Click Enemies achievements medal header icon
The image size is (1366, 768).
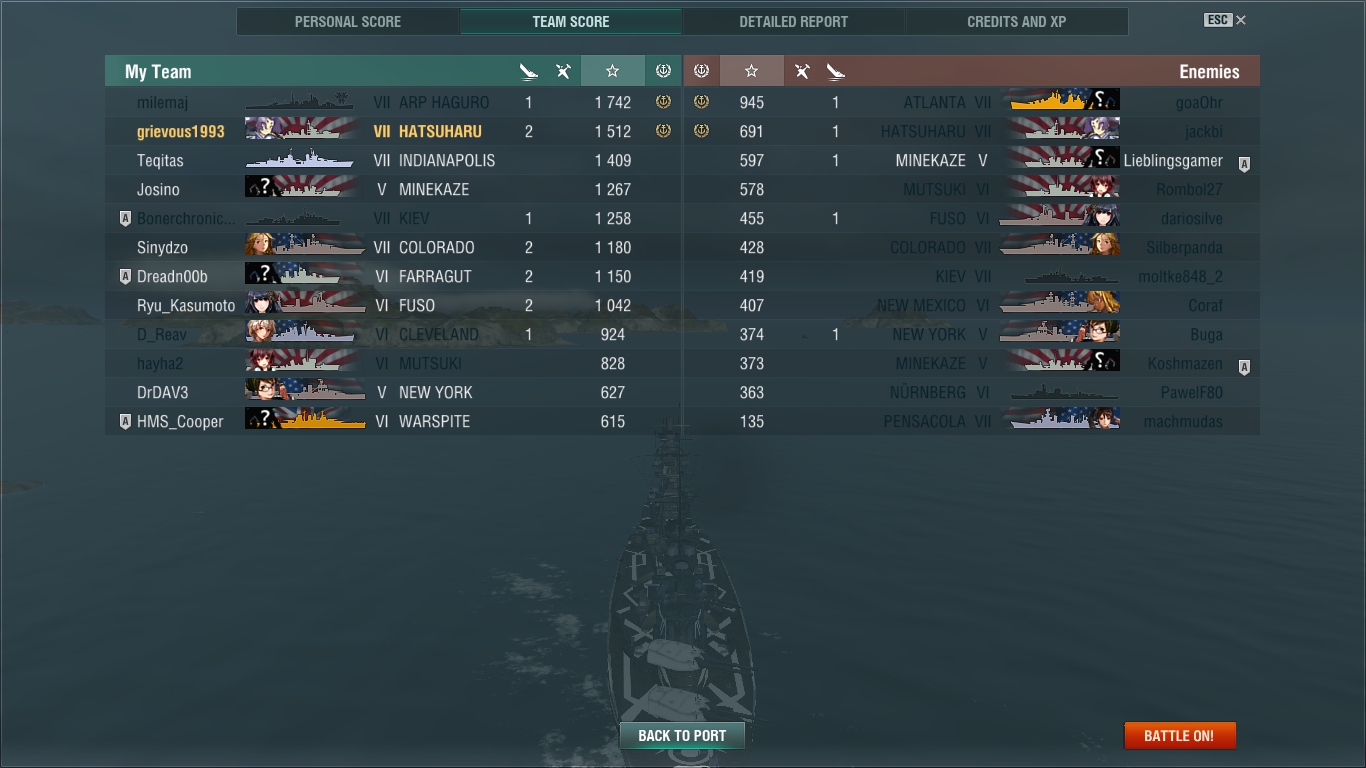coord(701,71)
